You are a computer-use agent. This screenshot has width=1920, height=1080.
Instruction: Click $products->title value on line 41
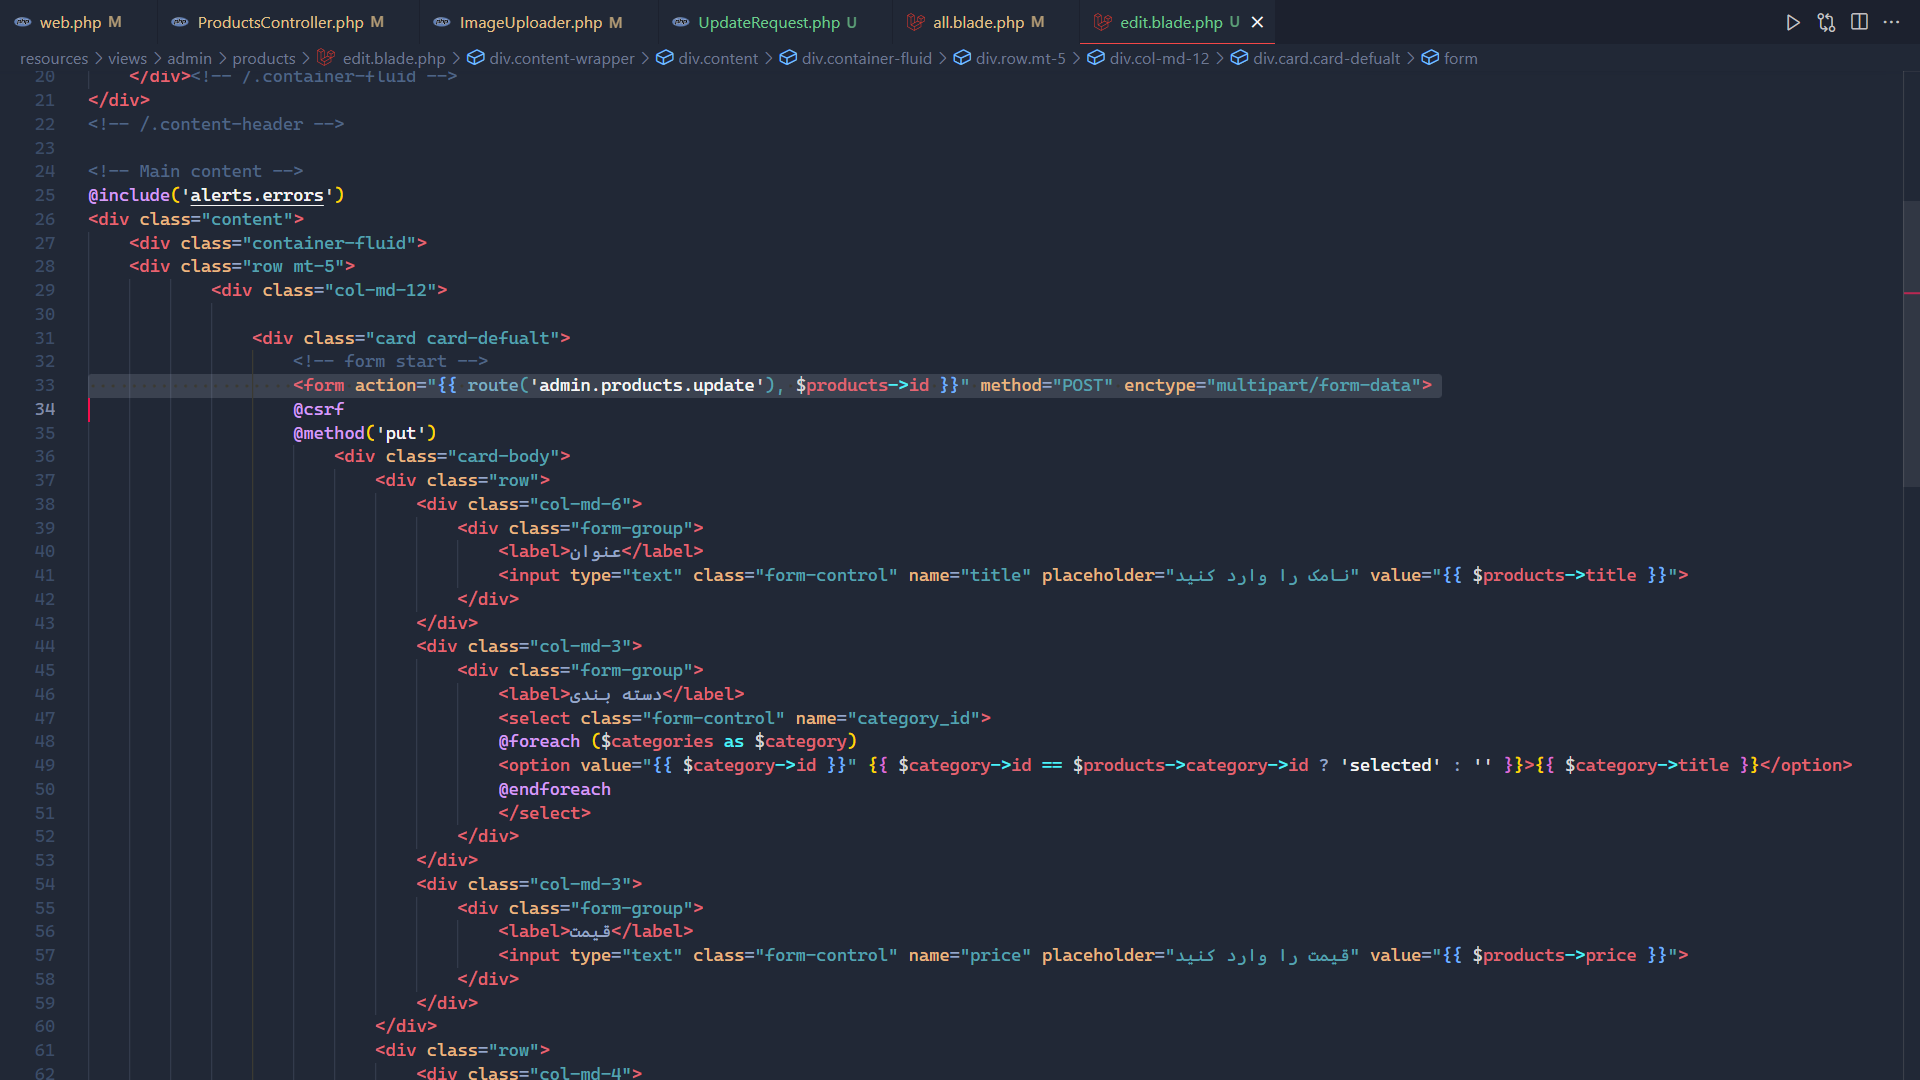pos(1554,575)
